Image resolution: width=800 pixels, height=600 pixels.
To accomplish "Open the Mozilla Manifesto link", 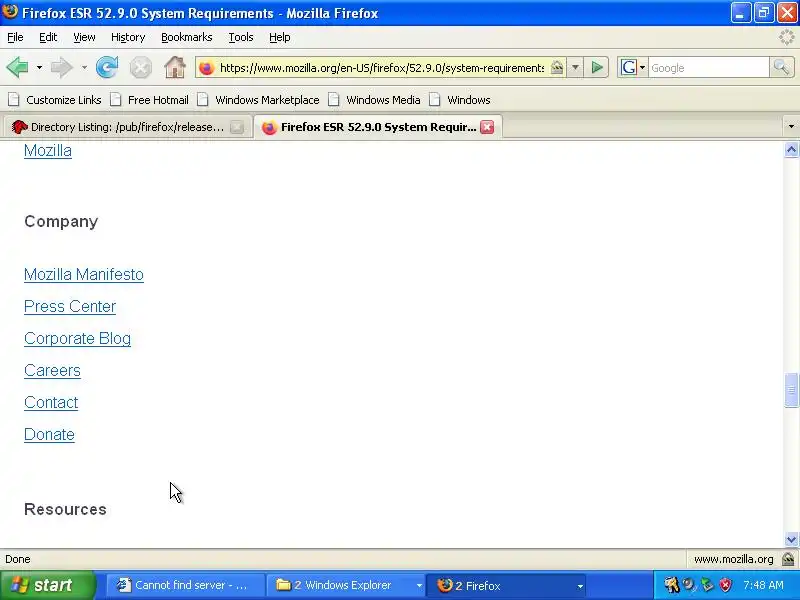I will pos(84,274).
